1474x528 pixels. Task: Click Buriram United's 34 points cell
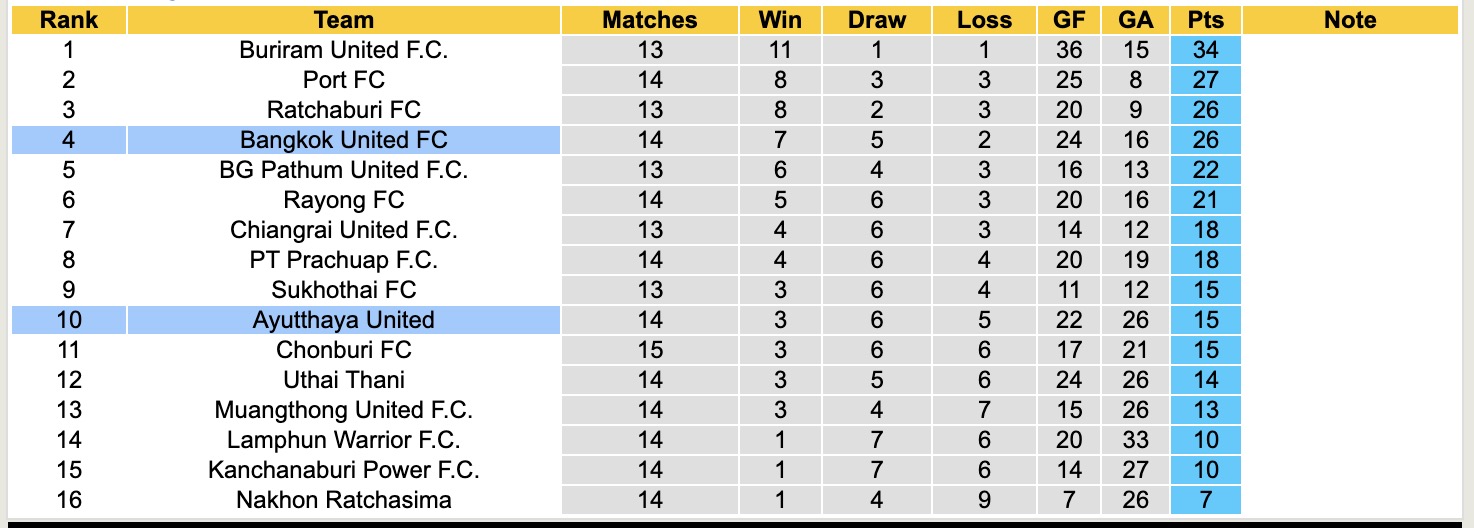click(1206, 50)
